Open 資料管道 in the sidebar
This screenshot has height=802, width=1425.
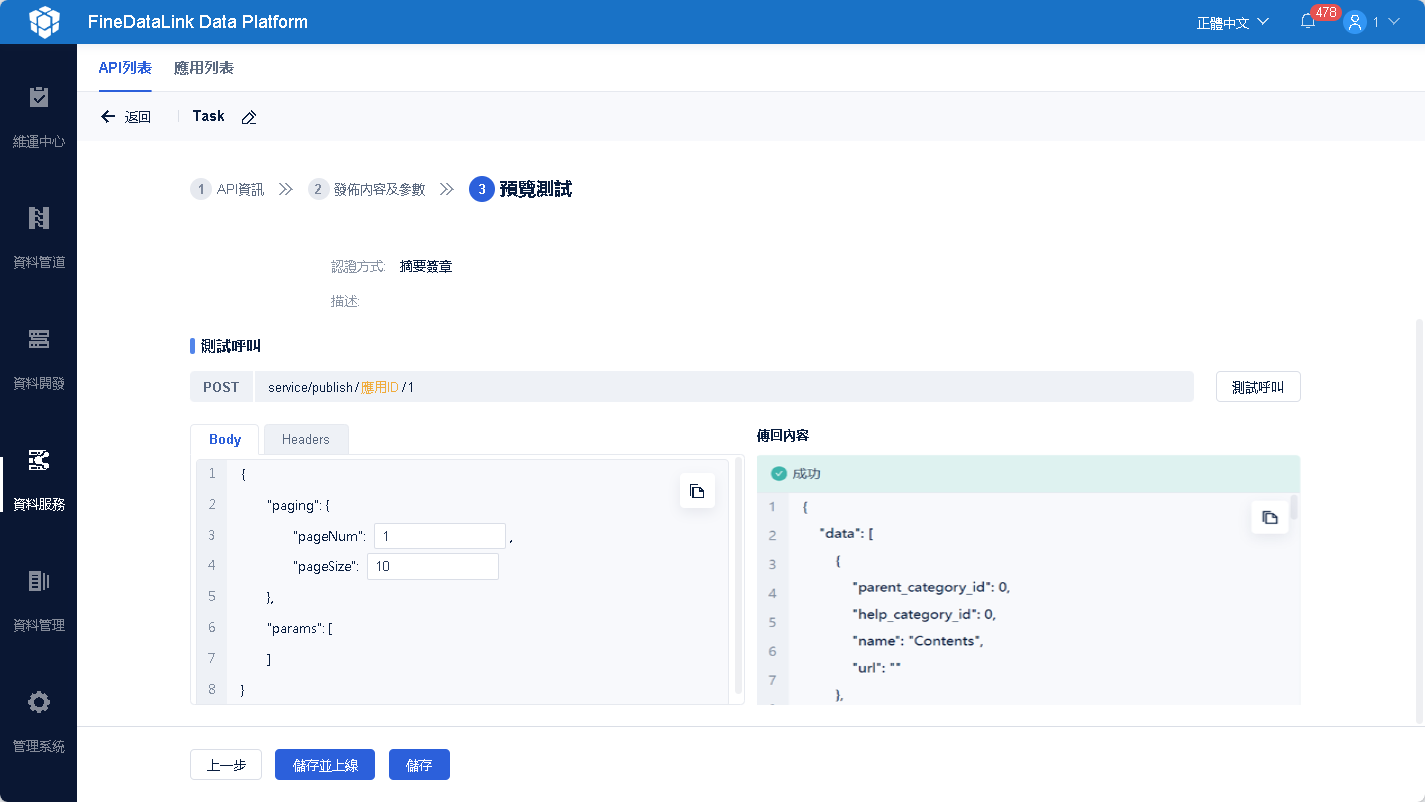click(x=39, y=238)
